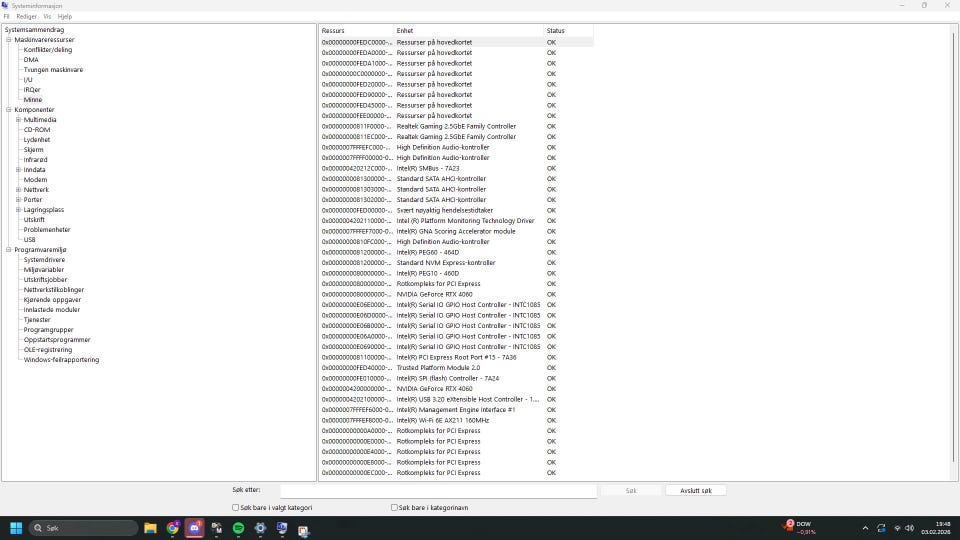Select Konflikter/deling in the tree
The width and height of the screenshot is (960, 540).
pos(48,50)
